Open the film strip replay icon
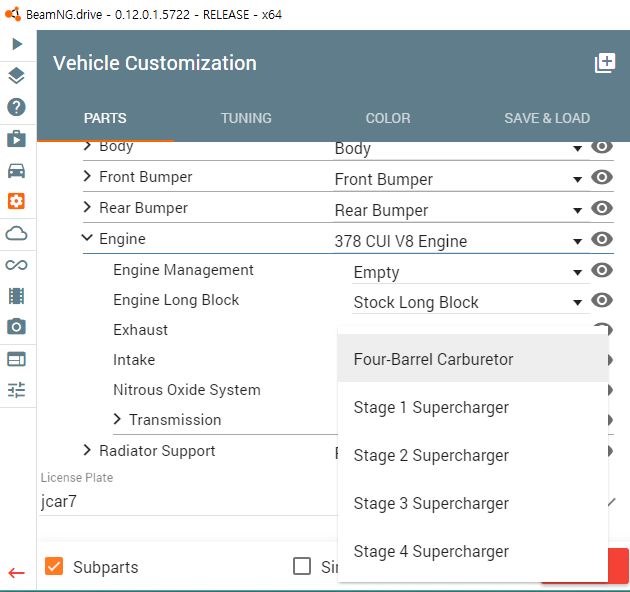This screenshot has height=592, width=630. pyautogui.click(x=16, y=296)
